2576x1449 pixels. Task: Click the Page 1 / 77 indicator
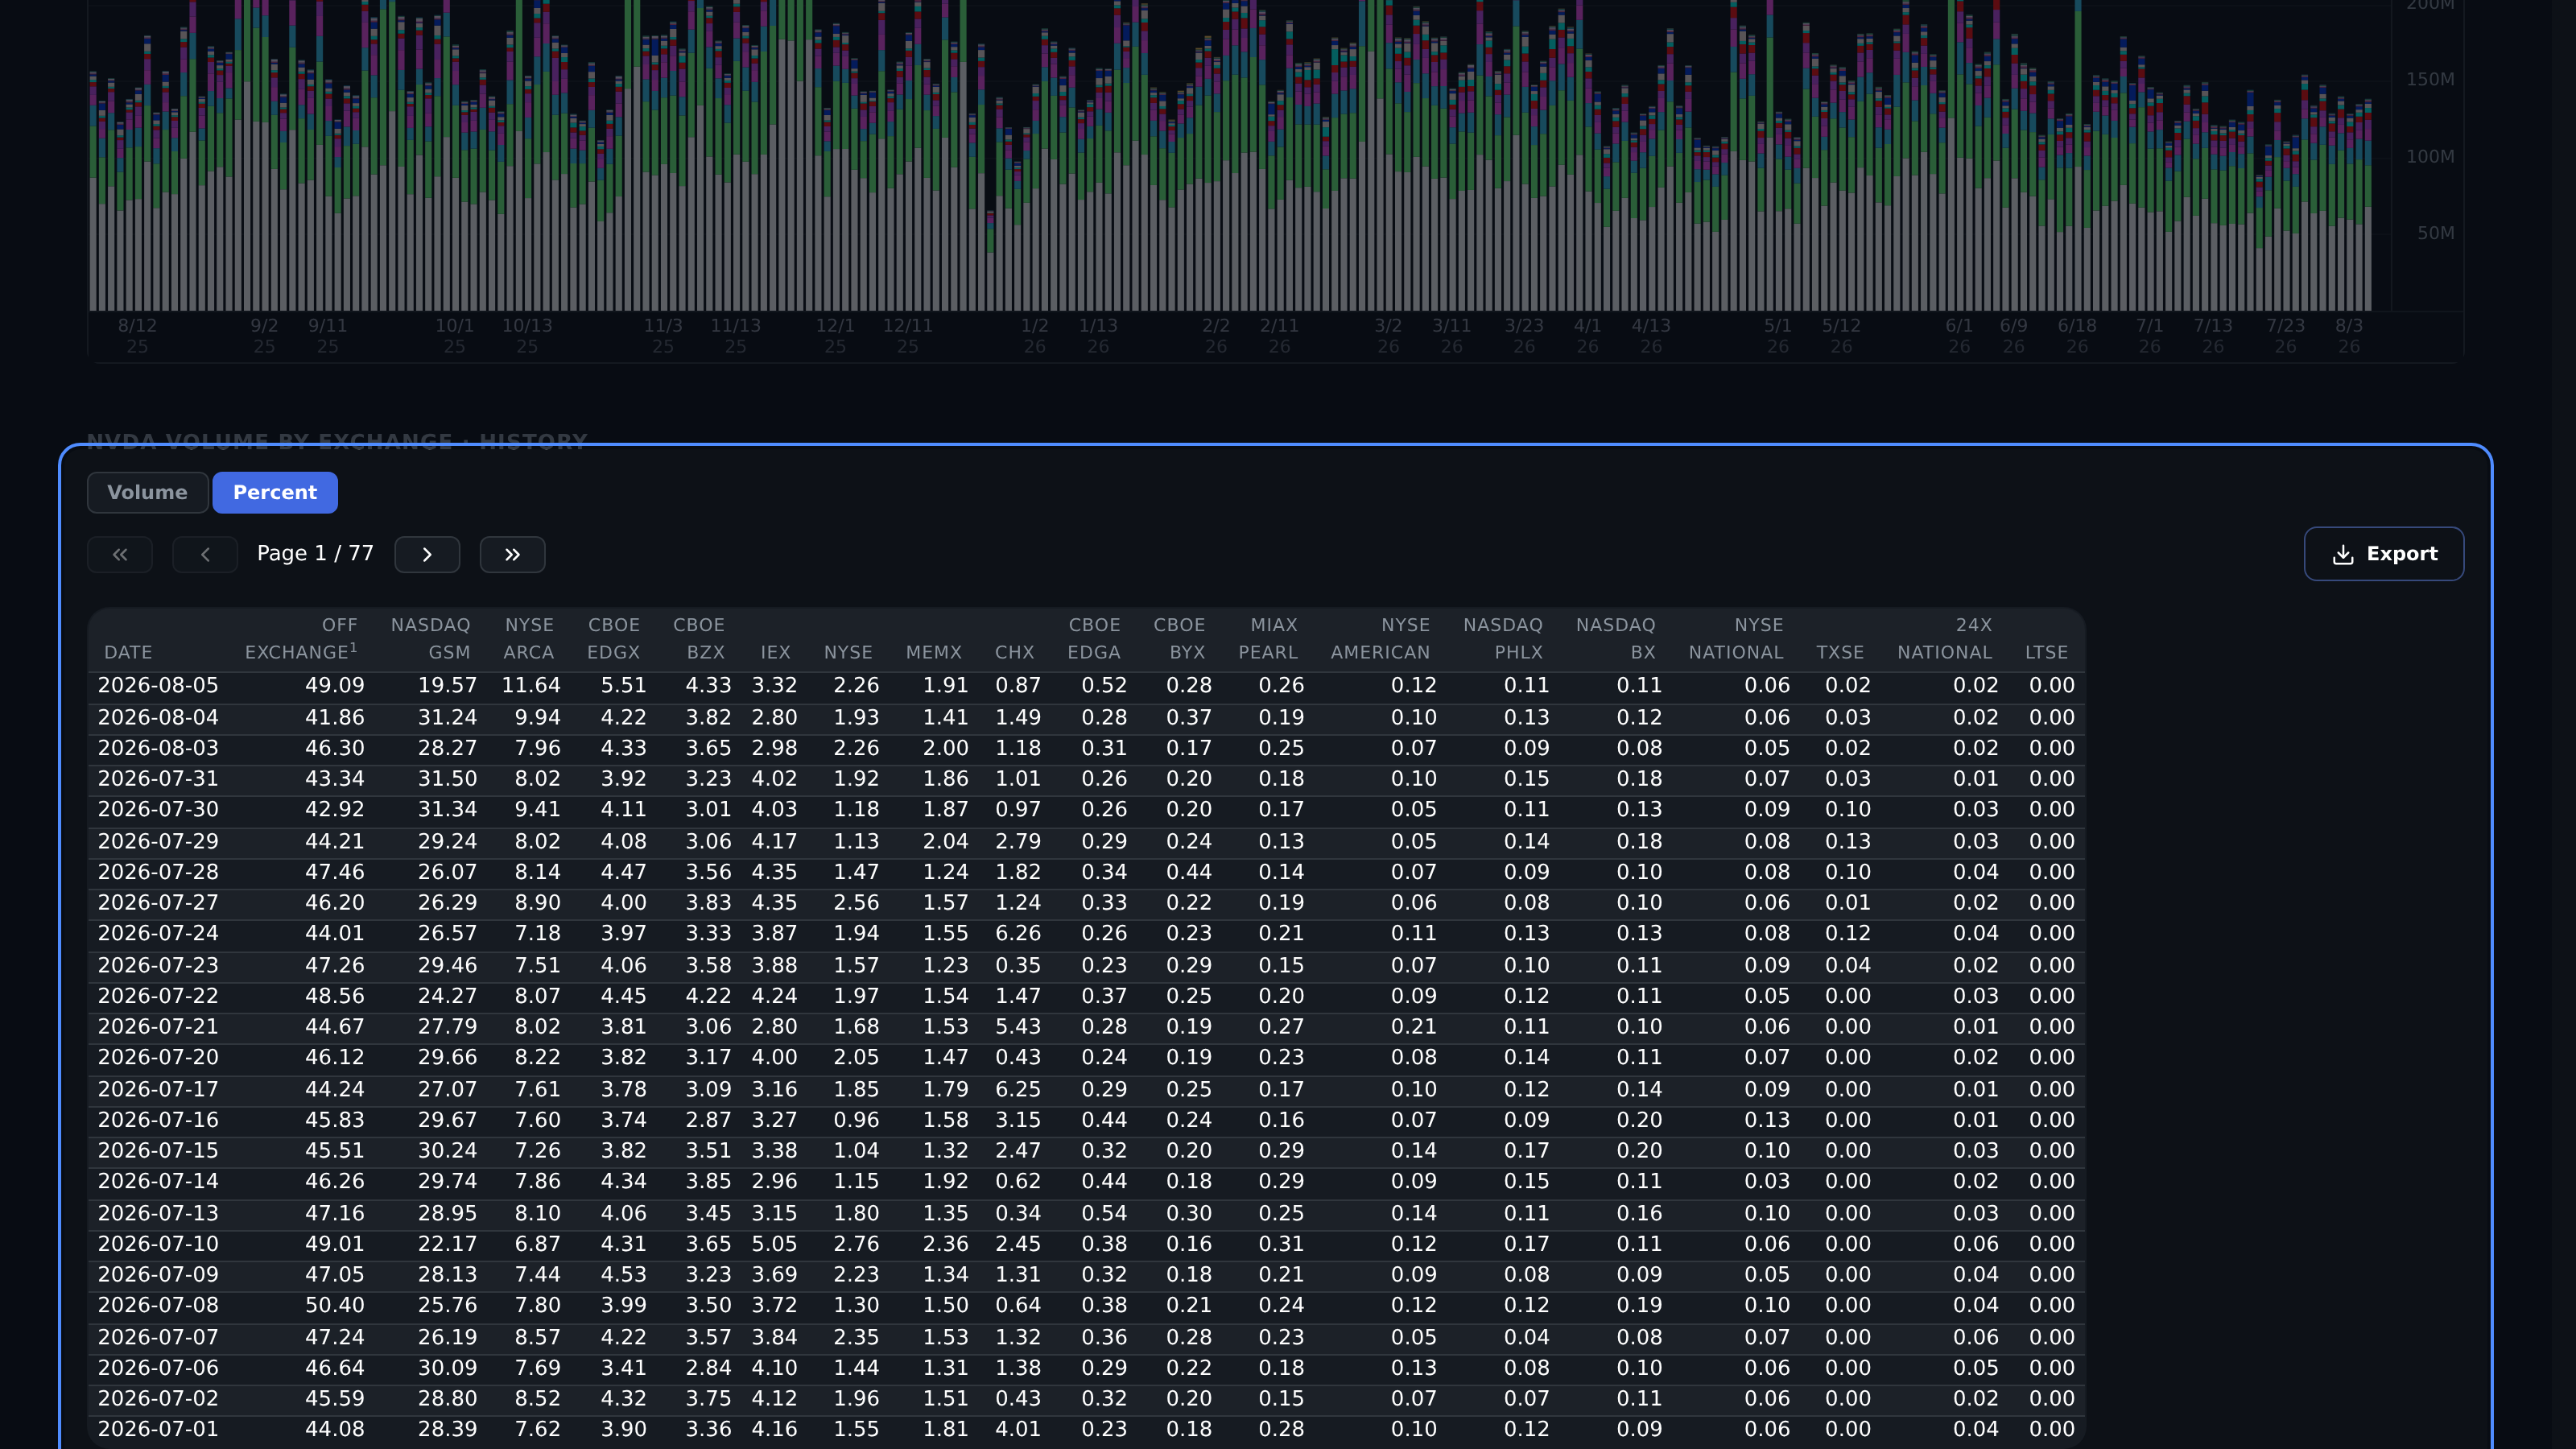point(315,554)
